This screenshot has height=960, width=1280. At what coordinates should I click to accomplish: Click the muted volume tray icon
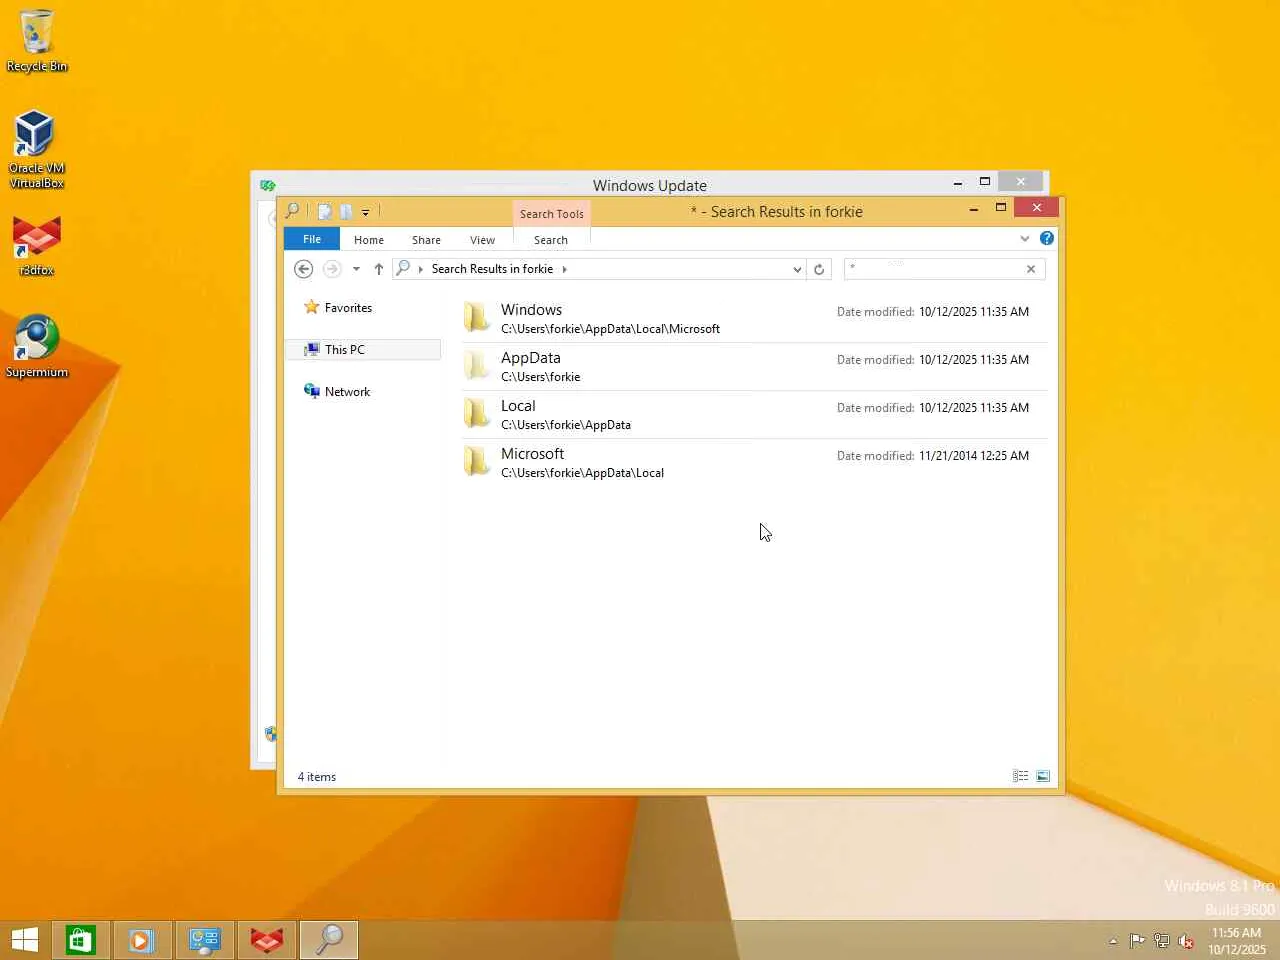(x=1186, y=941)
